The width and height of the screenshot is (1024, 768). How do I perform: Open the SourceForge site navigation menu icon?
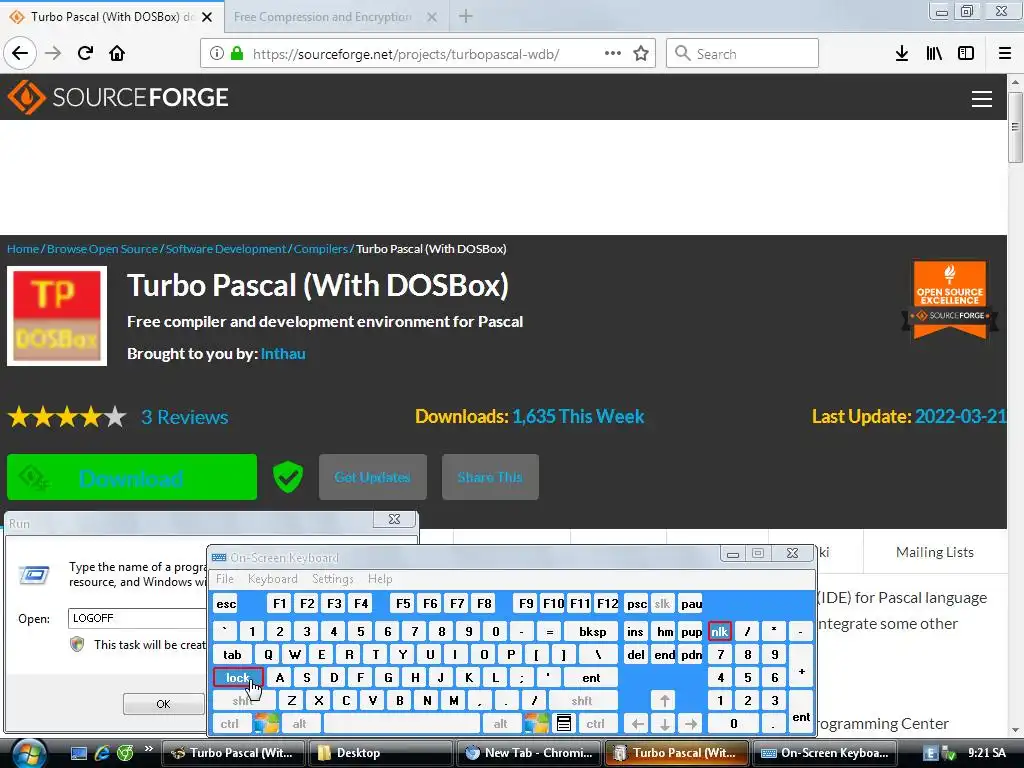click(x=982, y=99)
